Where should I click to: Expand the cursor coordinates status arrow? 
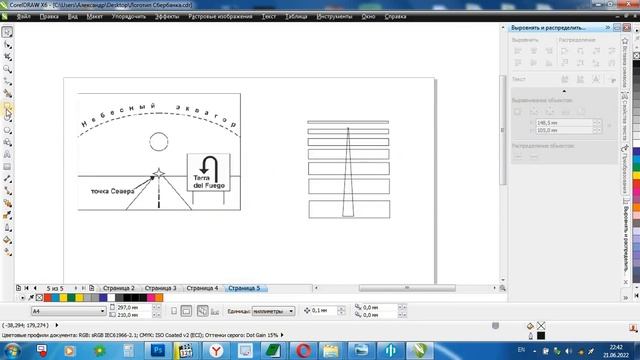[57, 325]
